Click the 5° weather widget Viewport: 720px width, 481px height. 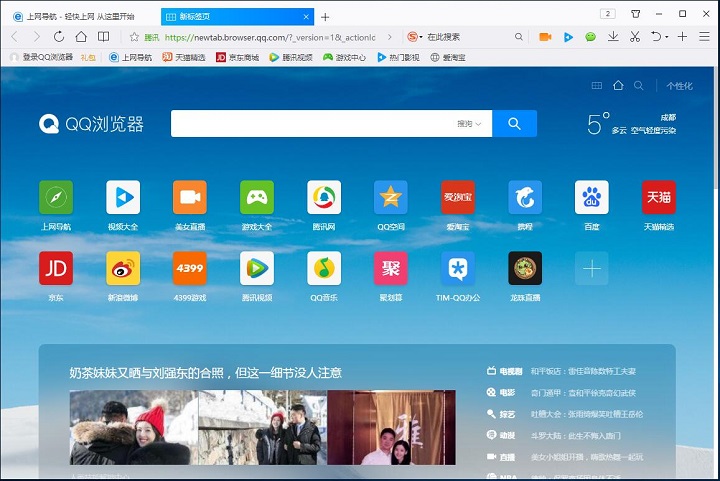[631, 123]
